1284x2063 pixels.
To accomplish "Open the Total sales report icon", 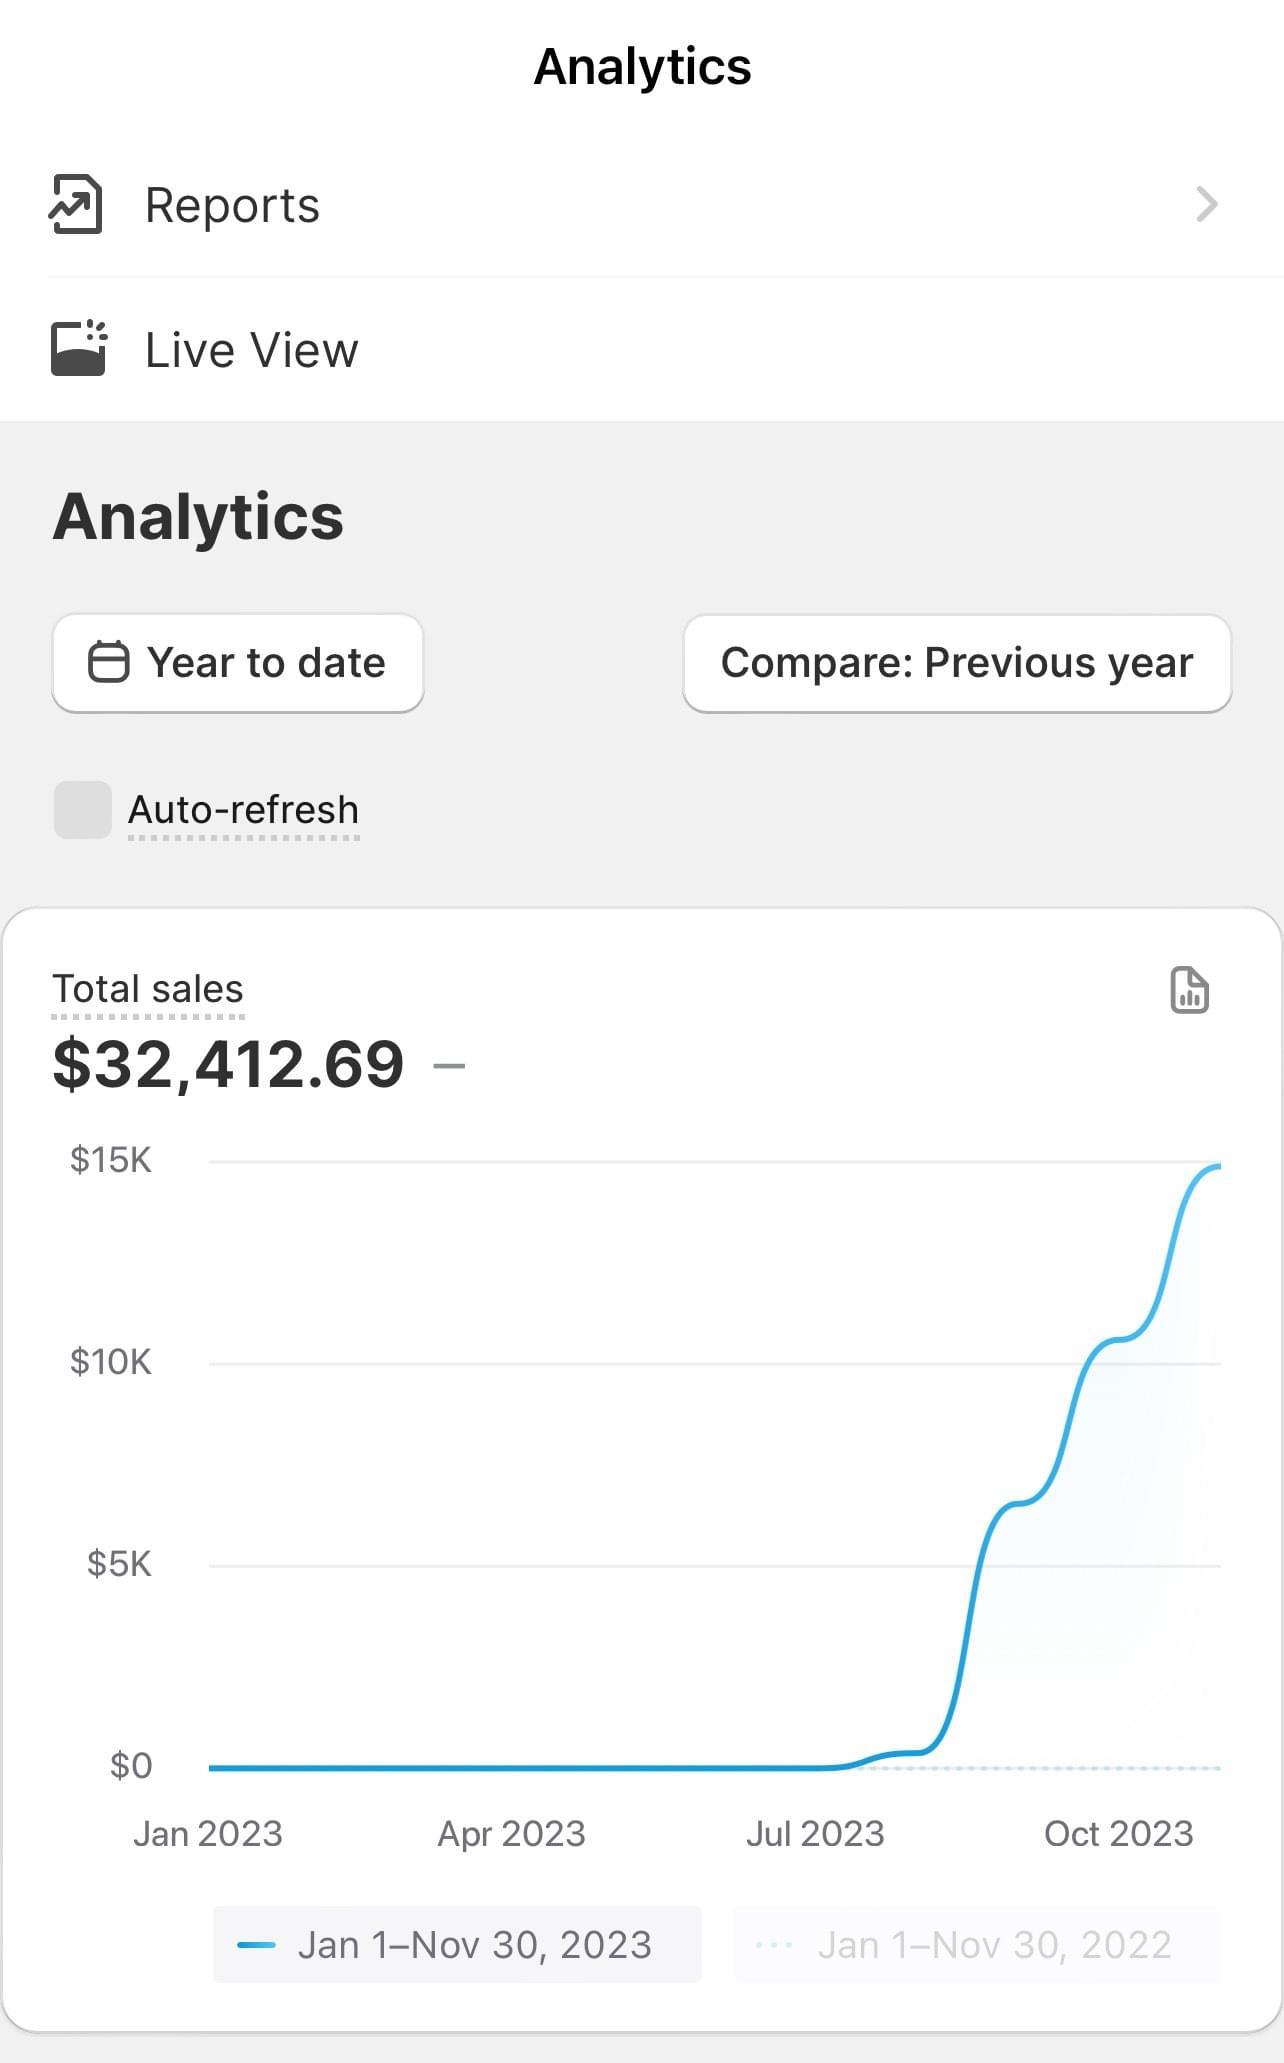I will tap(1189, 991).
